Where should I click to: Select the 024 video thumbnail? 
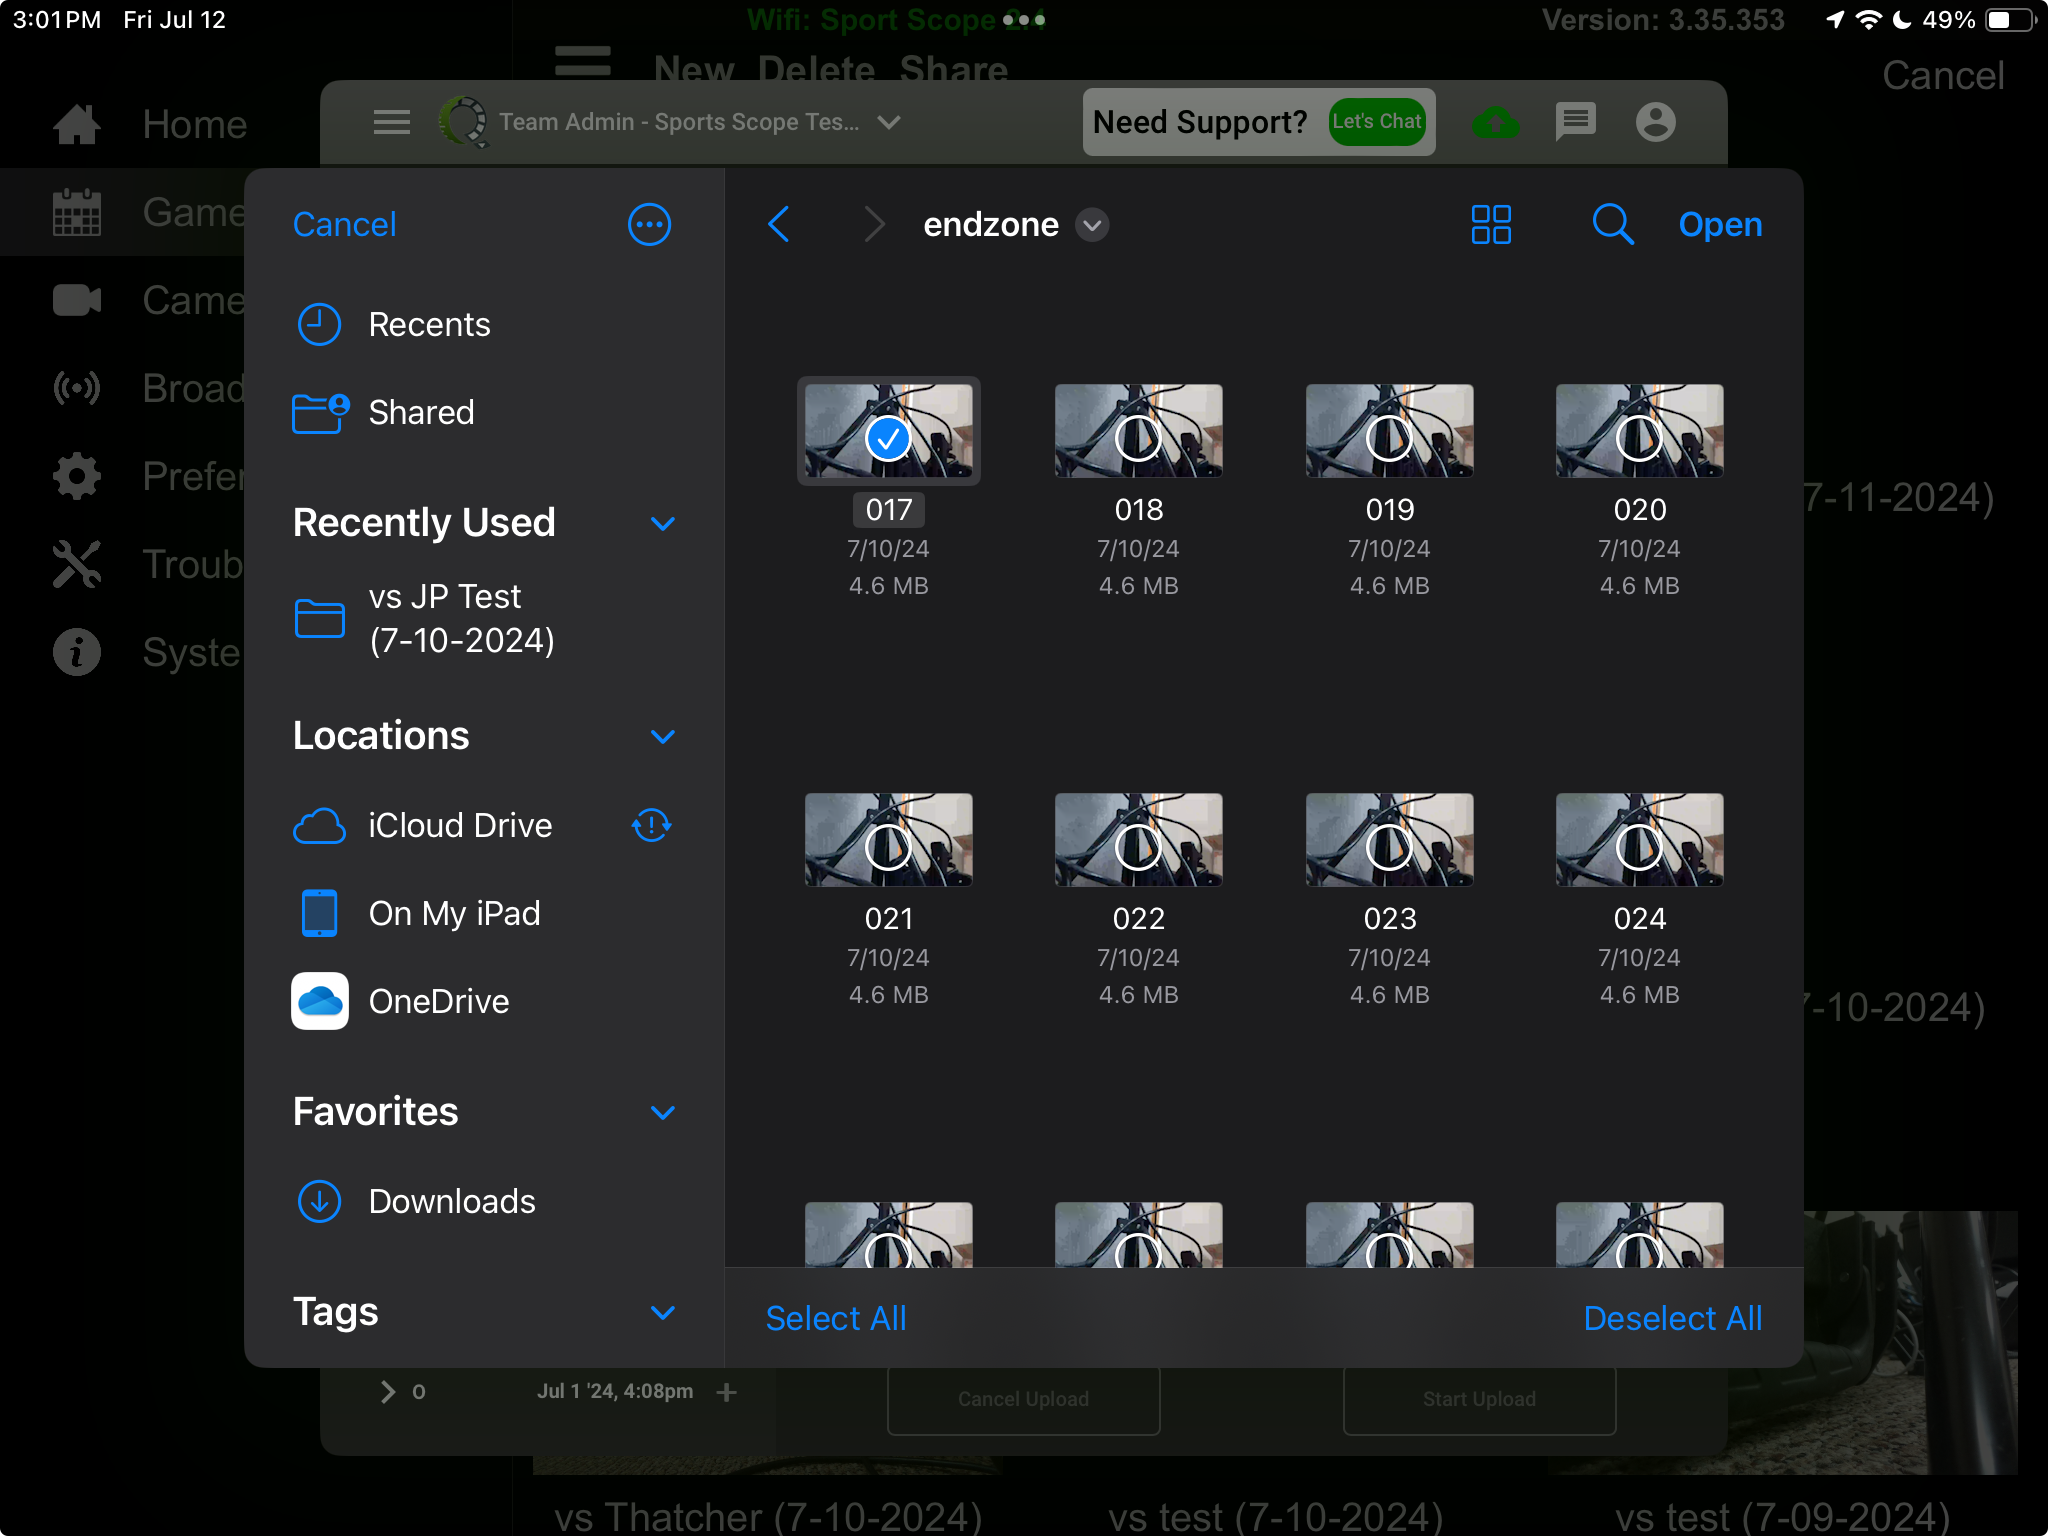click(1639, 839)
